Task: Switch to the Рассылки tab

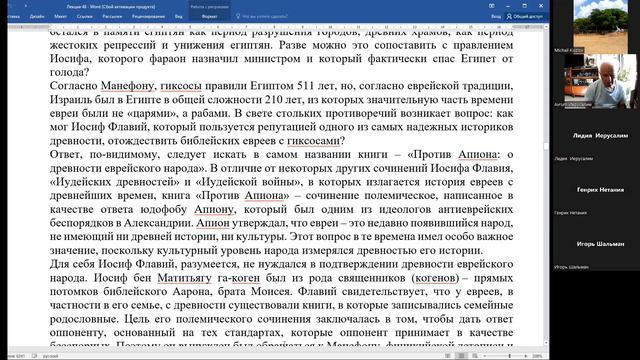Action: (112, 17)
